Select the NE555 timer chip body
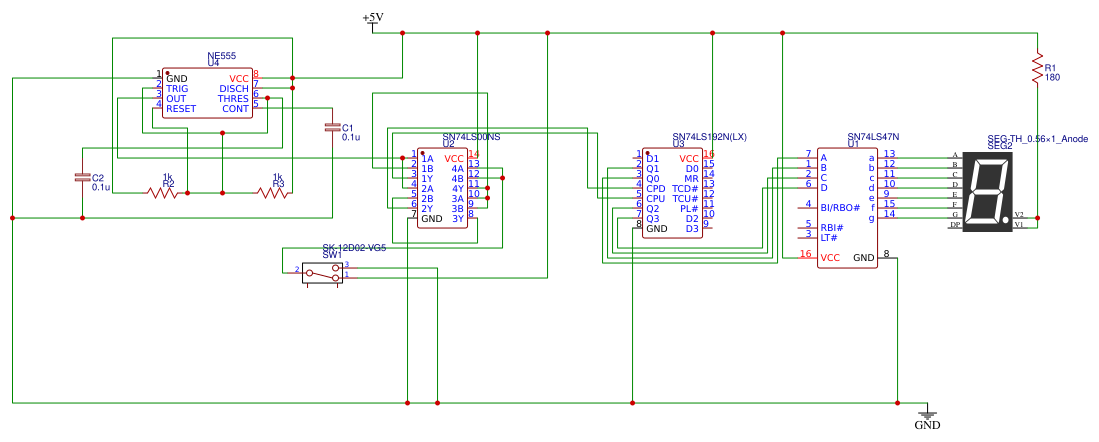 (x=207, y=93)
